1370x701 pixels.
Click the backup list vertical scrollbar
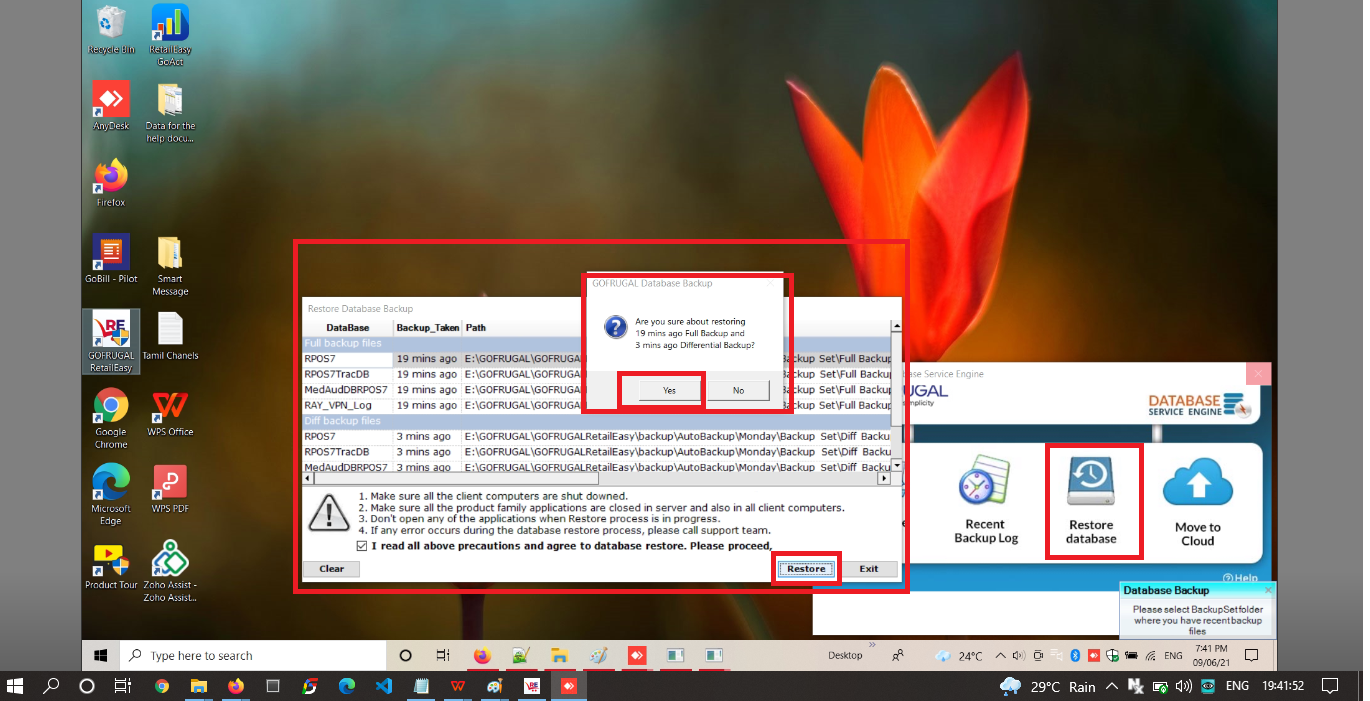tap(897, 395)
